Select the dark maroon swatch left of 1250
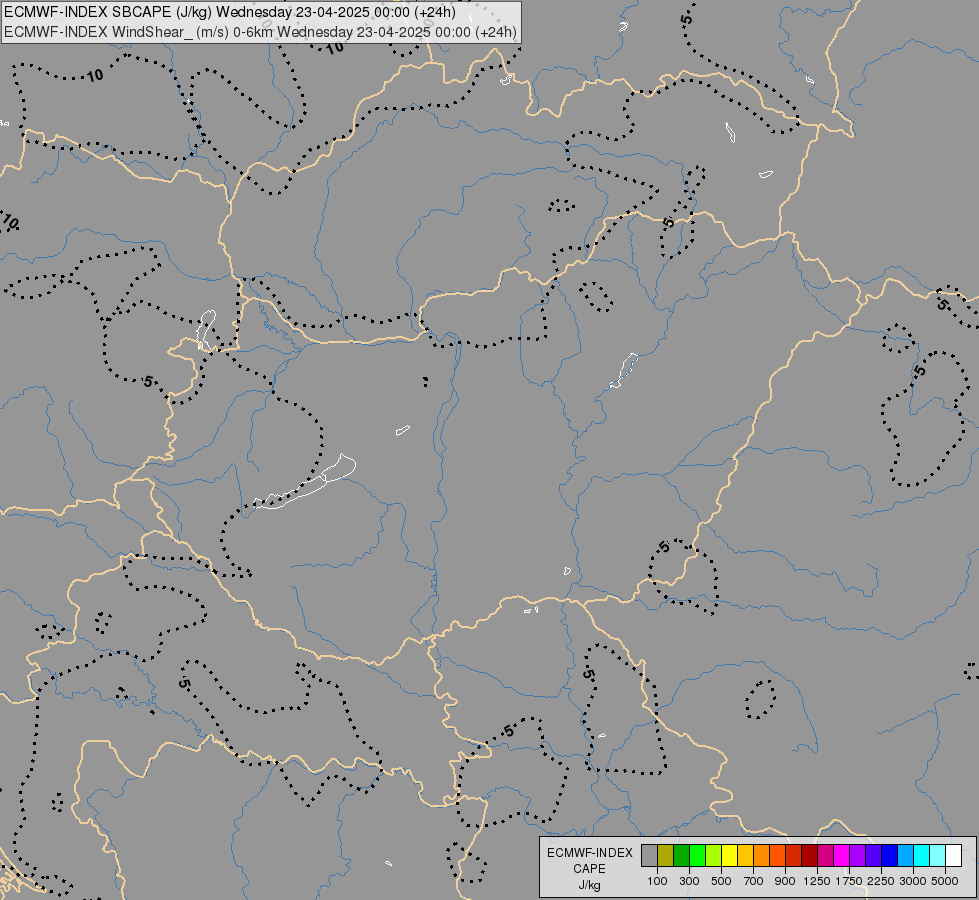Viewport: 979px width, 900px height. (809, 855)
